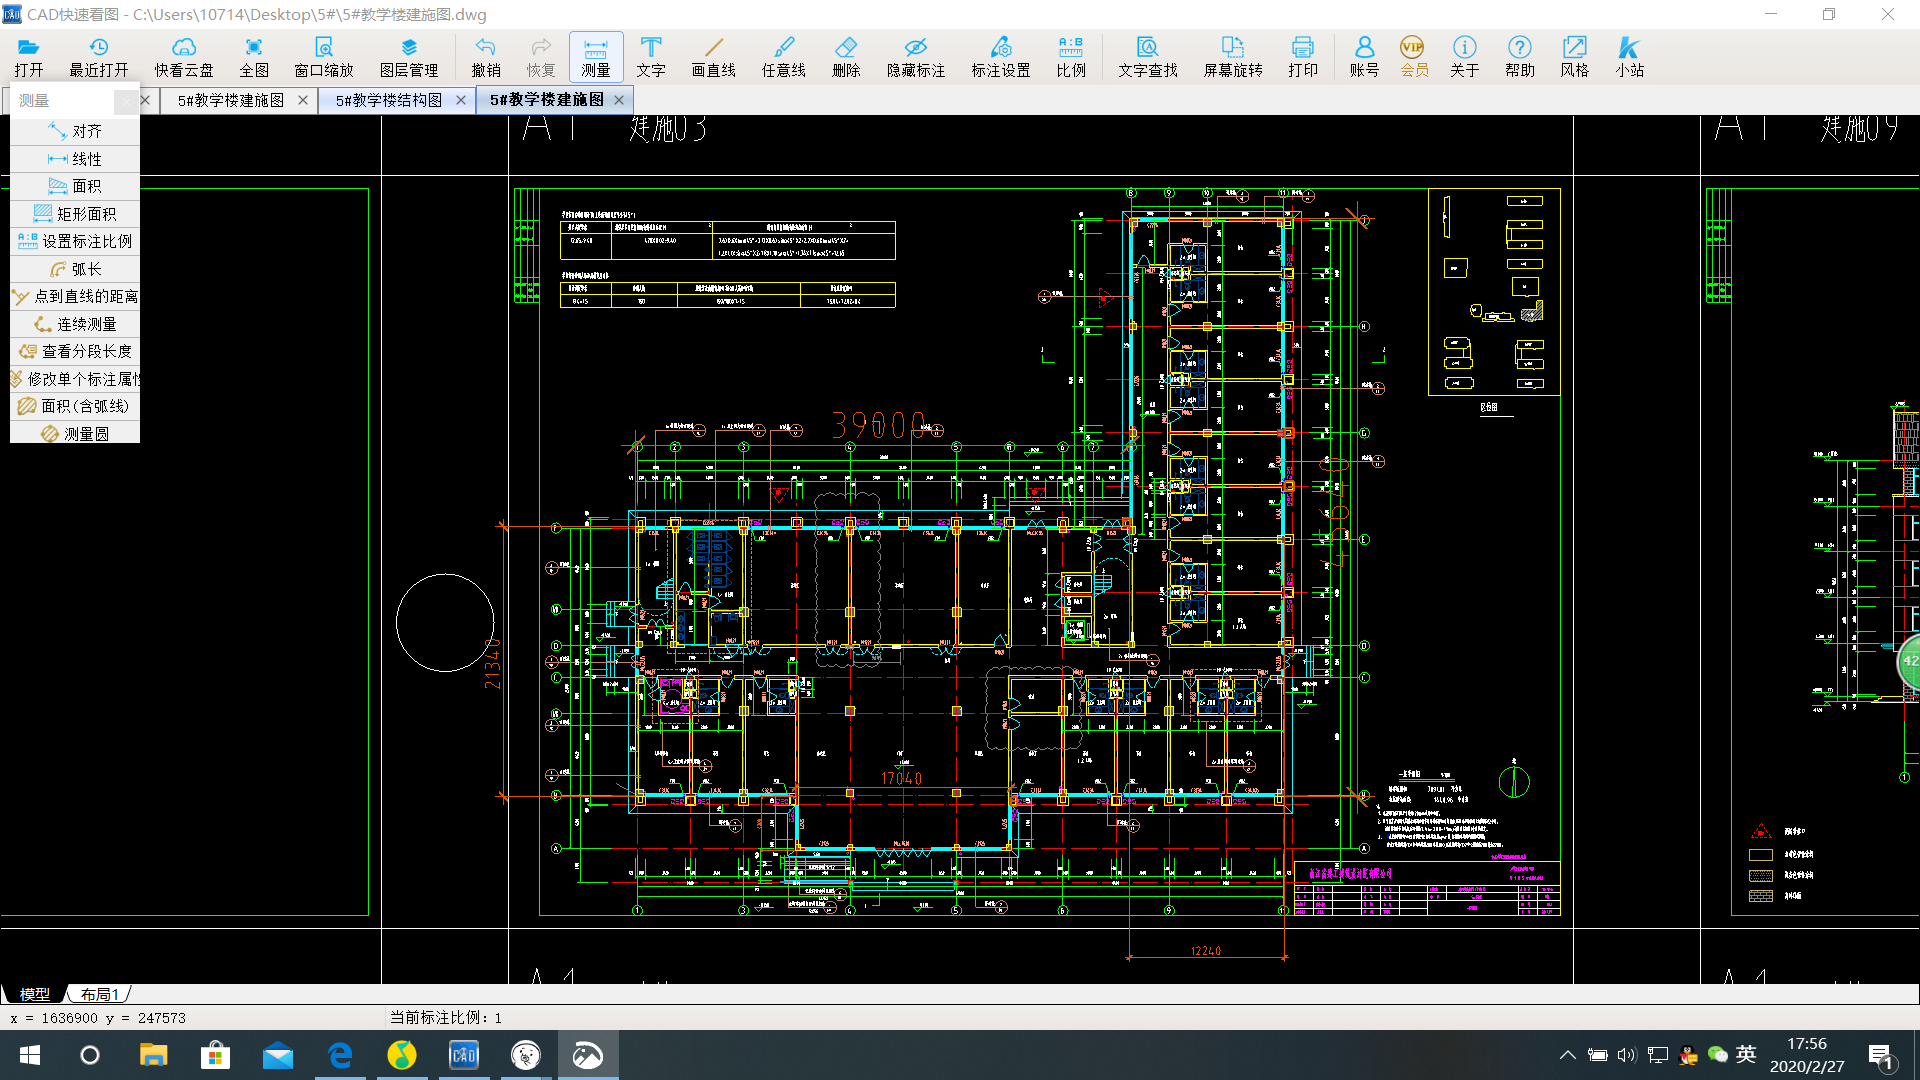Image resolution: width=1920 pixels, height=1080 pixels.
Task: Toggle the 测量 measure tool
Action: point(596,57)
